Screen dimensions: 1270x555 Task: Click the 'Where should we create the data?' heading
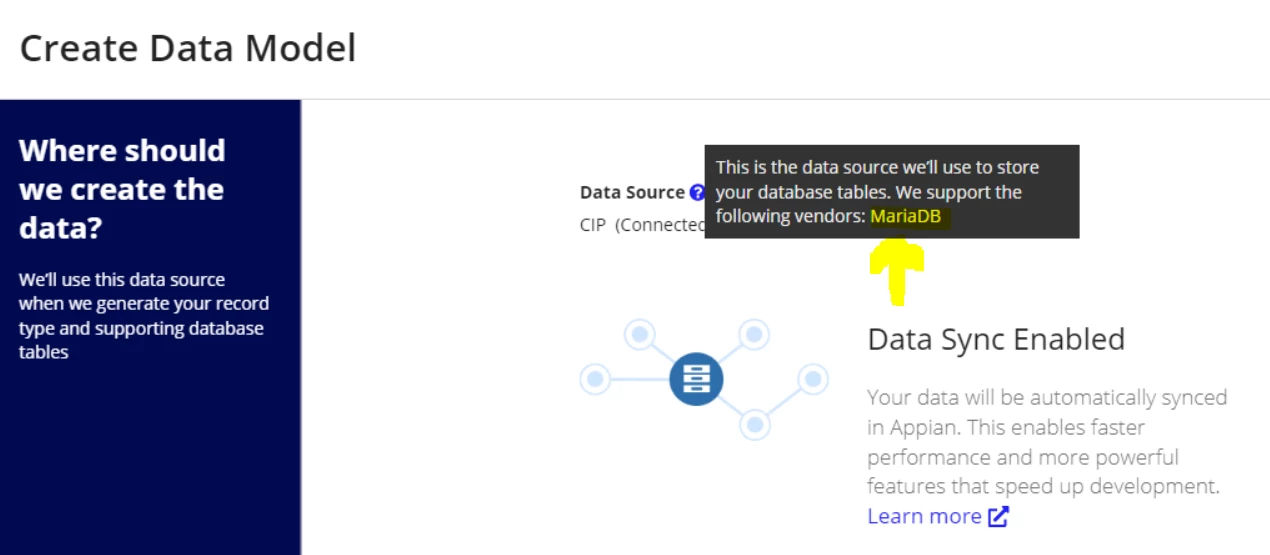[x=122, y=189]
